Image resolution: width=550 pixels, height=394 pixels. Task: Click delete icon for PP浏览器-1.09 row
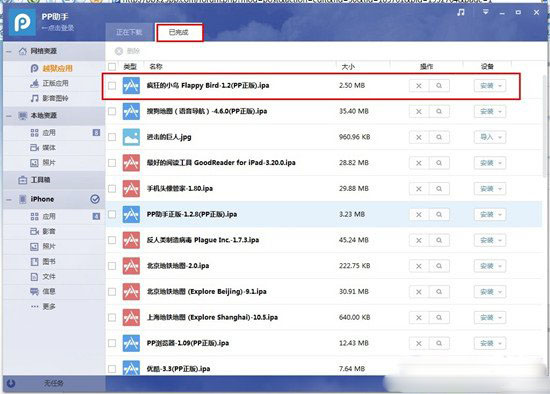click(419, 343)
